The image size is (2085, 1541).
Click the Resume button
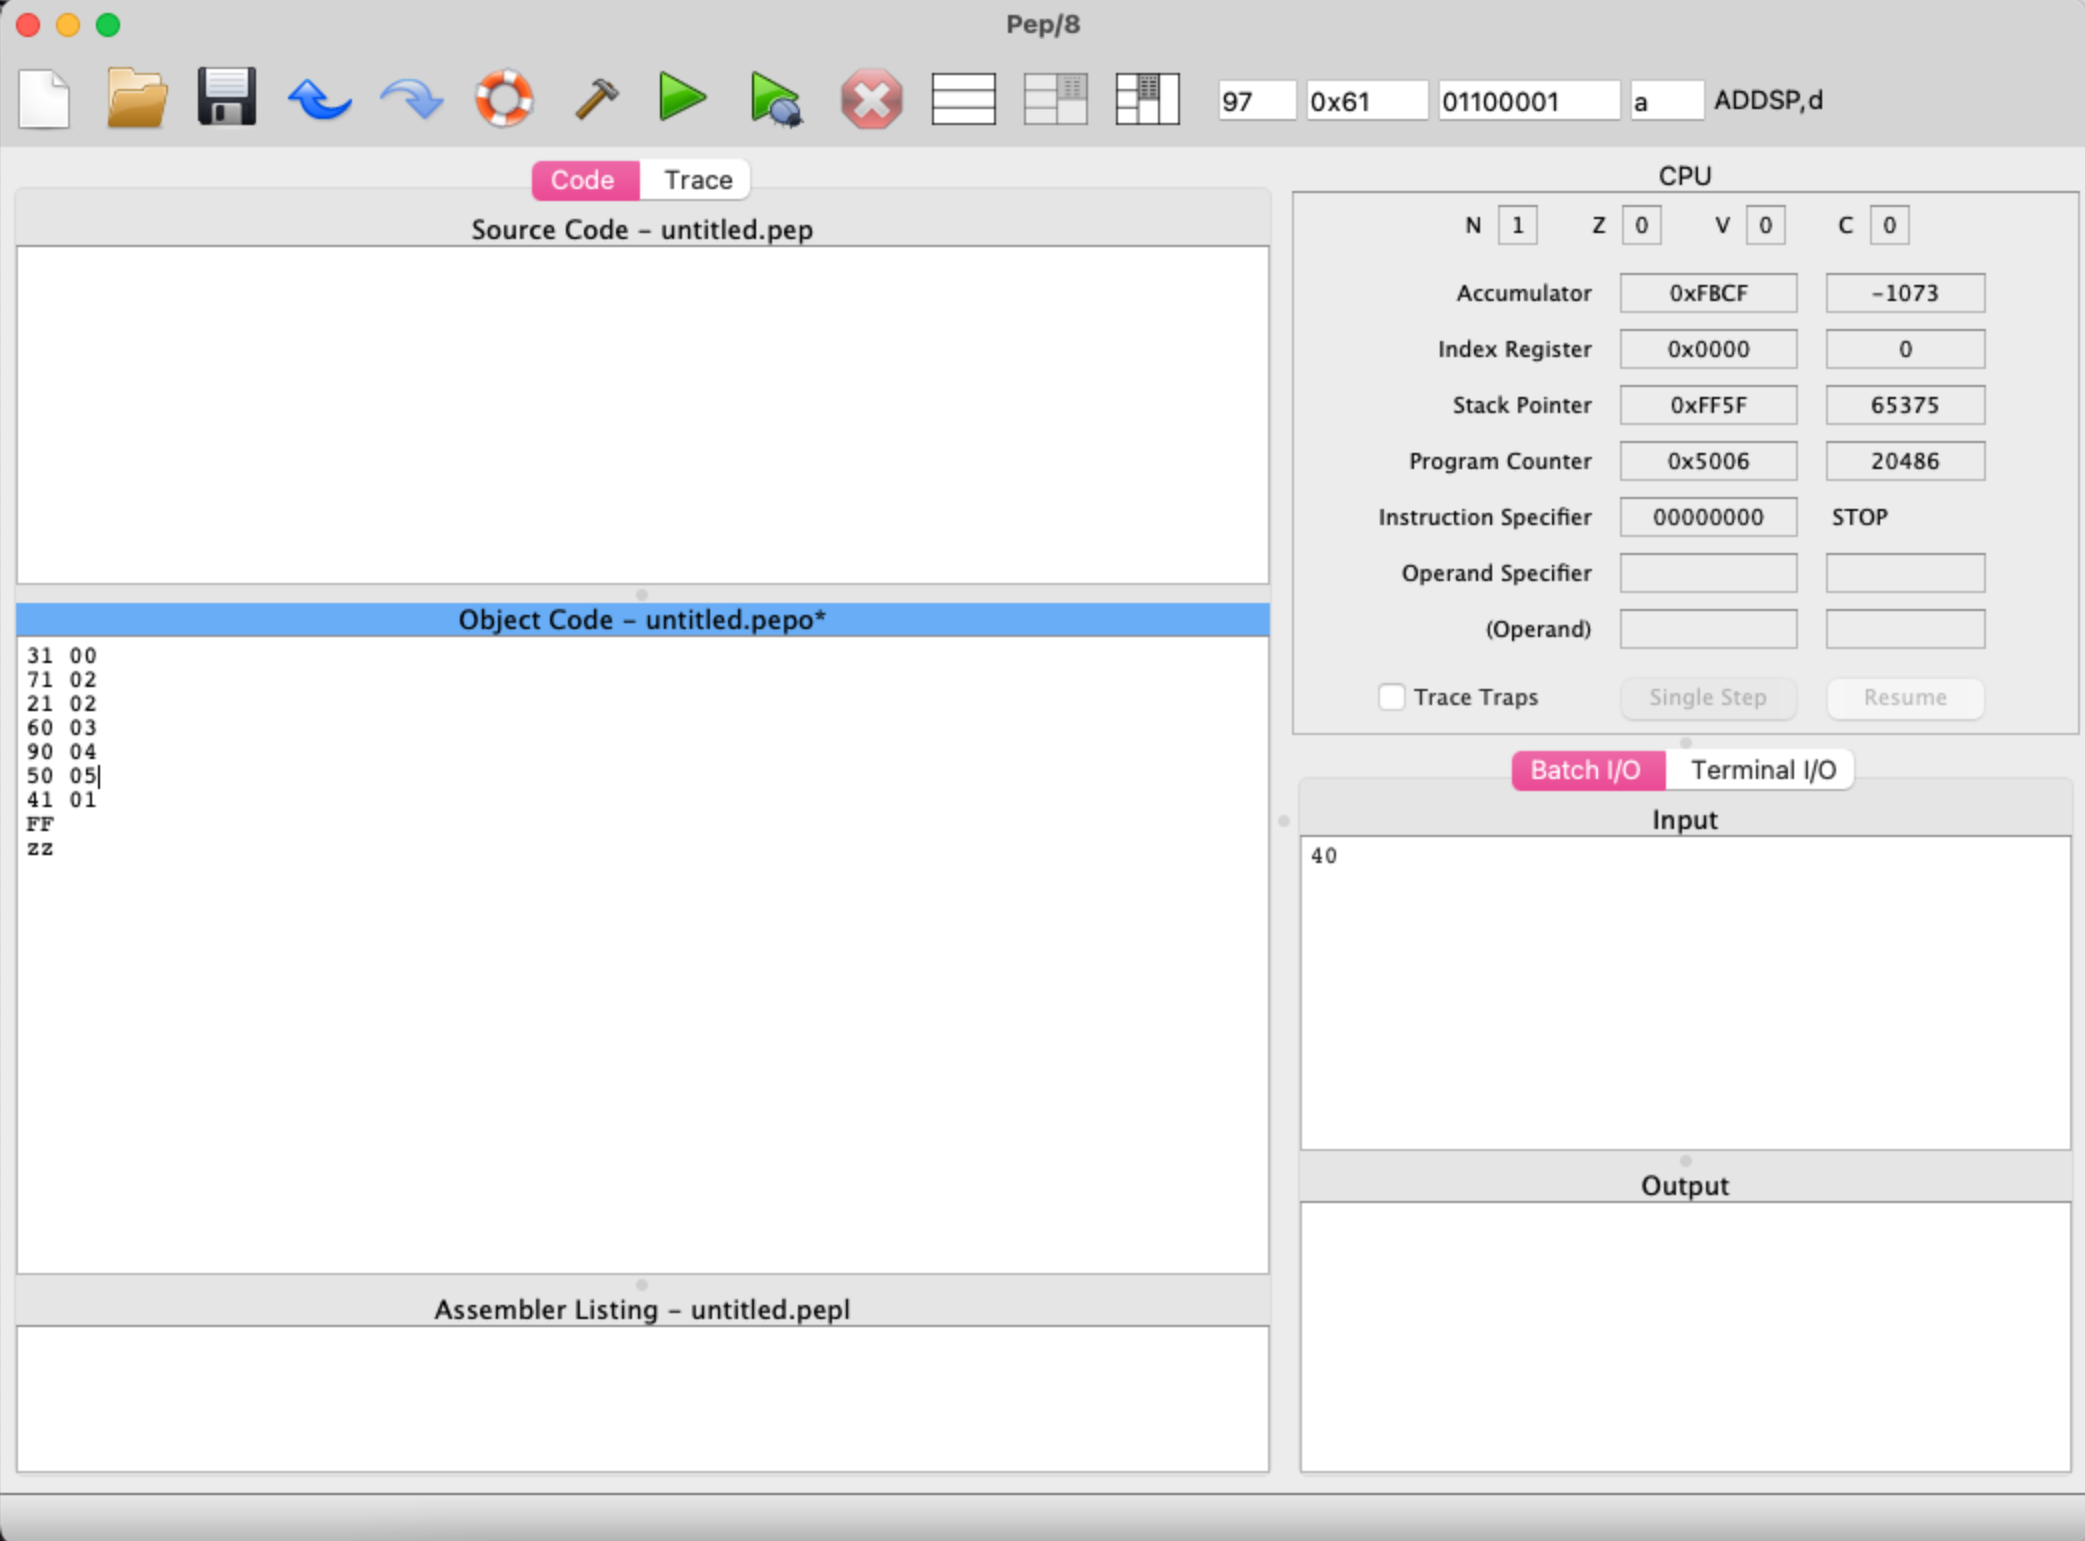(x=1903, y=697)
